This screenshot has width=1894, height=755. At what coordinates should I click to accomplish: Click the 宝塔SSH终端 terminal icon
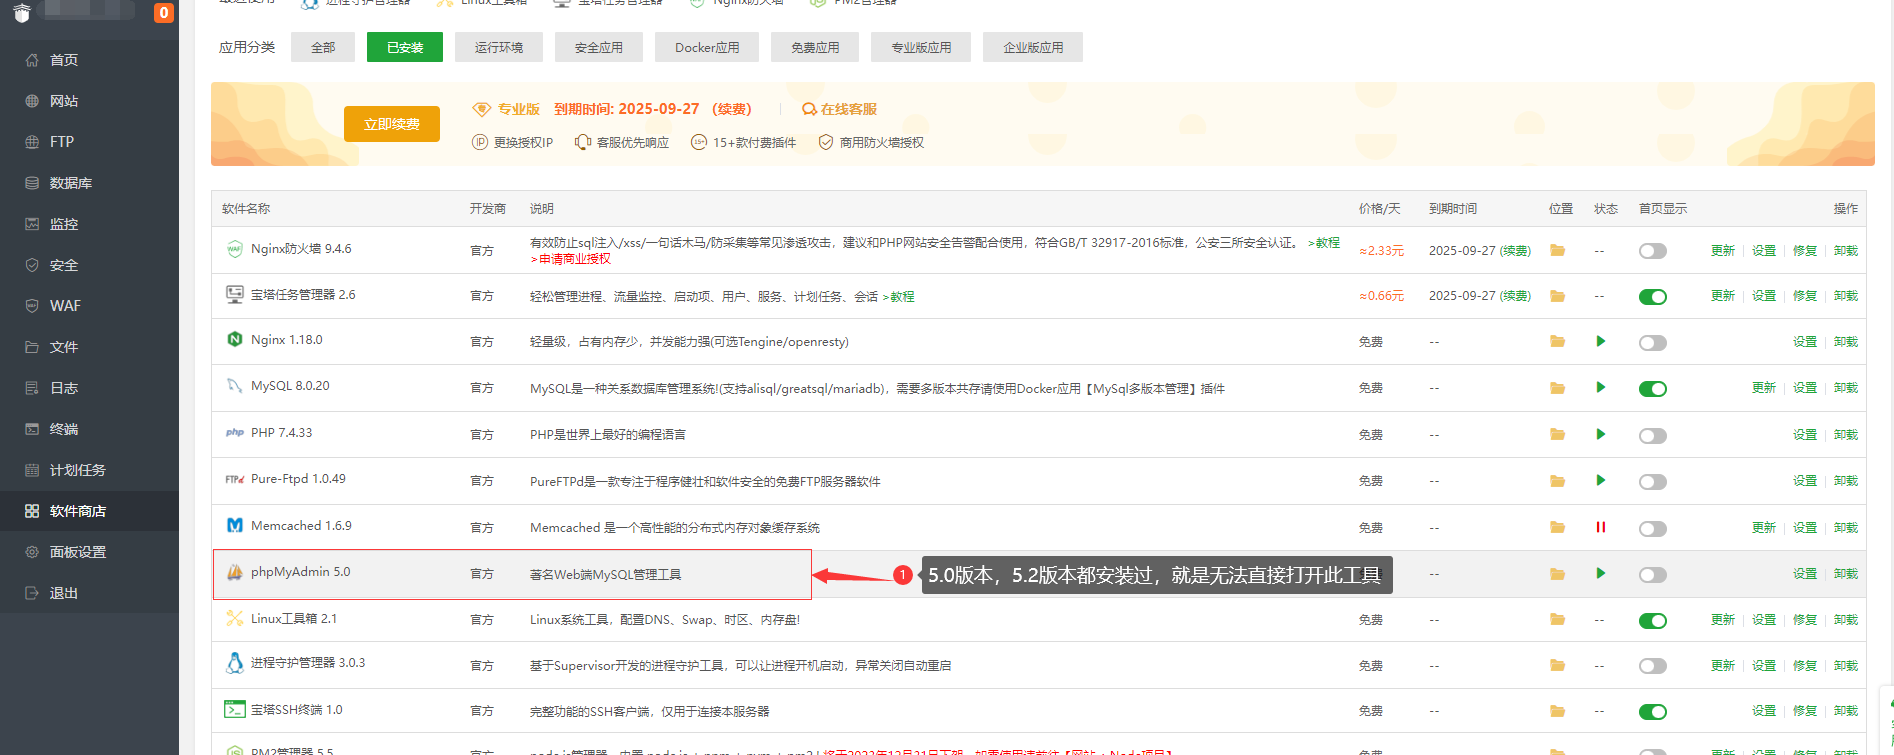click(235, 709)
